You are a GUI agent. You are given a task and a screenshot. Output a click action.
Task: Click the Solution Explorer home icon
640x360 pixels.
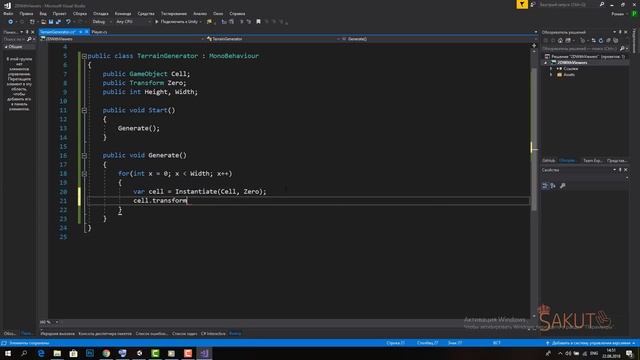(x=560, y=40)
